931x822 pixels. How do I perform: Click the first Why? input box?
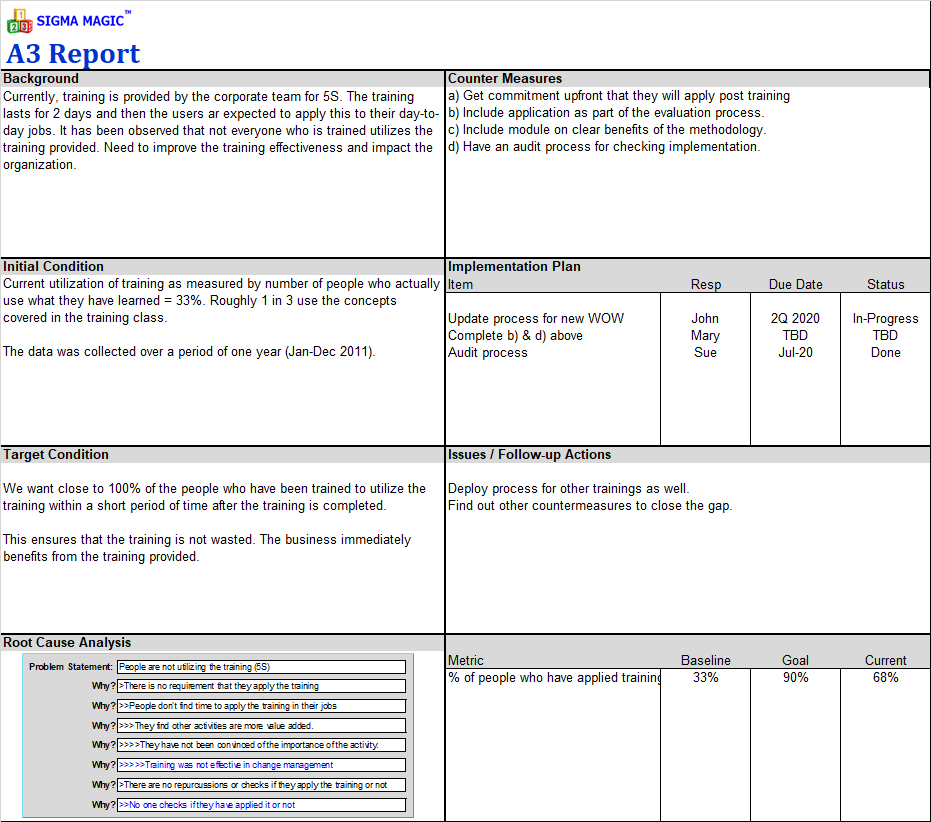[x=260, y=686]
